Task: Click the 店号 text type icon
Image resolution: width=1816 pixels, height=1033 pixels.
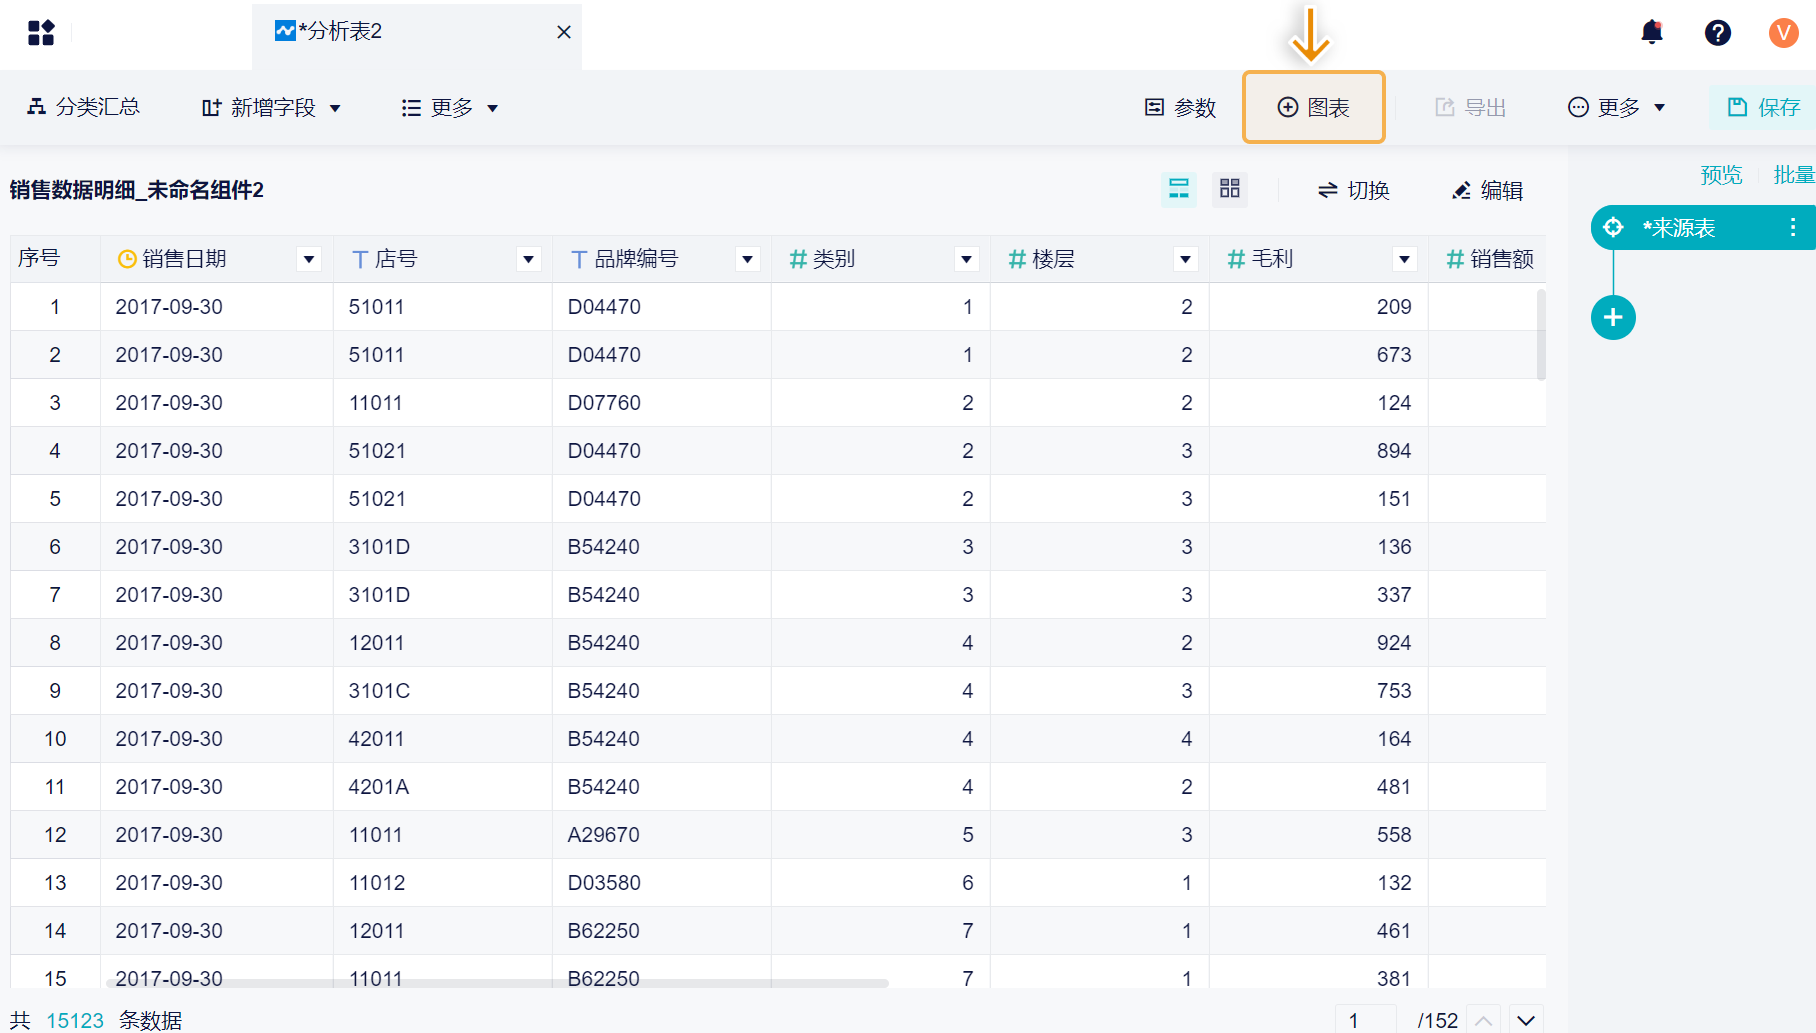Action: pos(360,259)
